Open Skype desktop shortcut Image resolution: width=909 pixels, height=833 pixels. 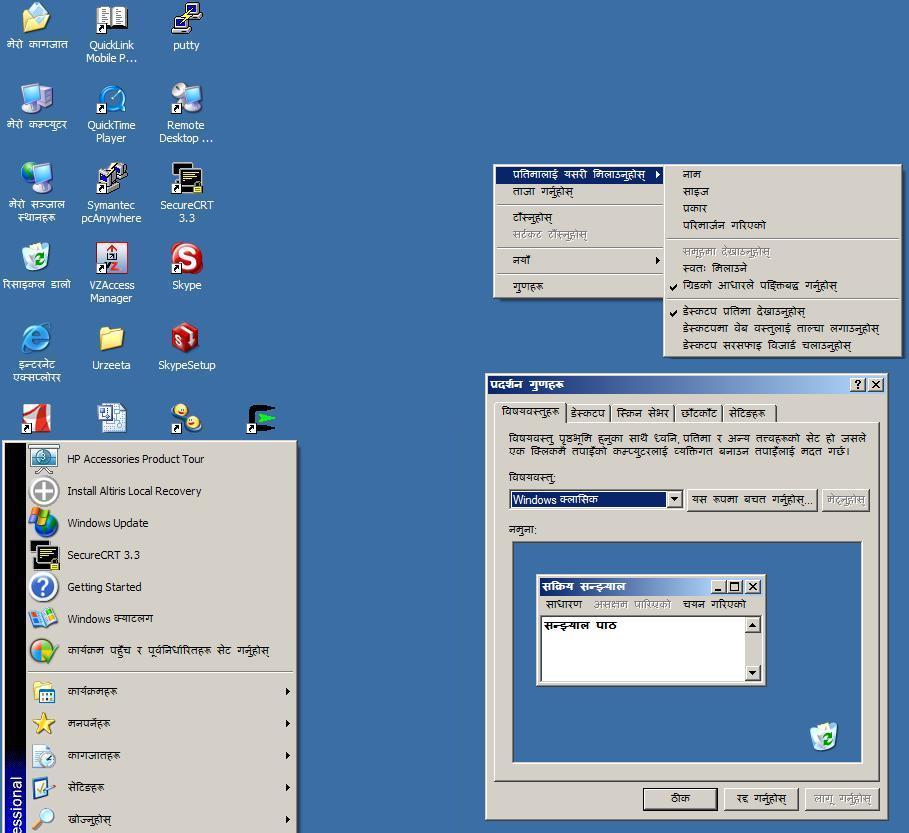pyautogui.click(x=187, y=261)
